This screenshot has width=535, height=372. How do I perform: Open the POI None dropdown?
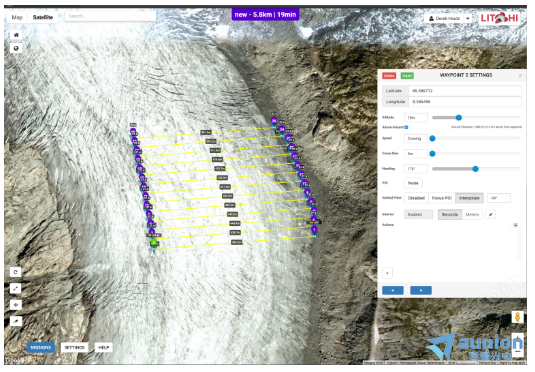pyautogui.click(x=413, y=183)
